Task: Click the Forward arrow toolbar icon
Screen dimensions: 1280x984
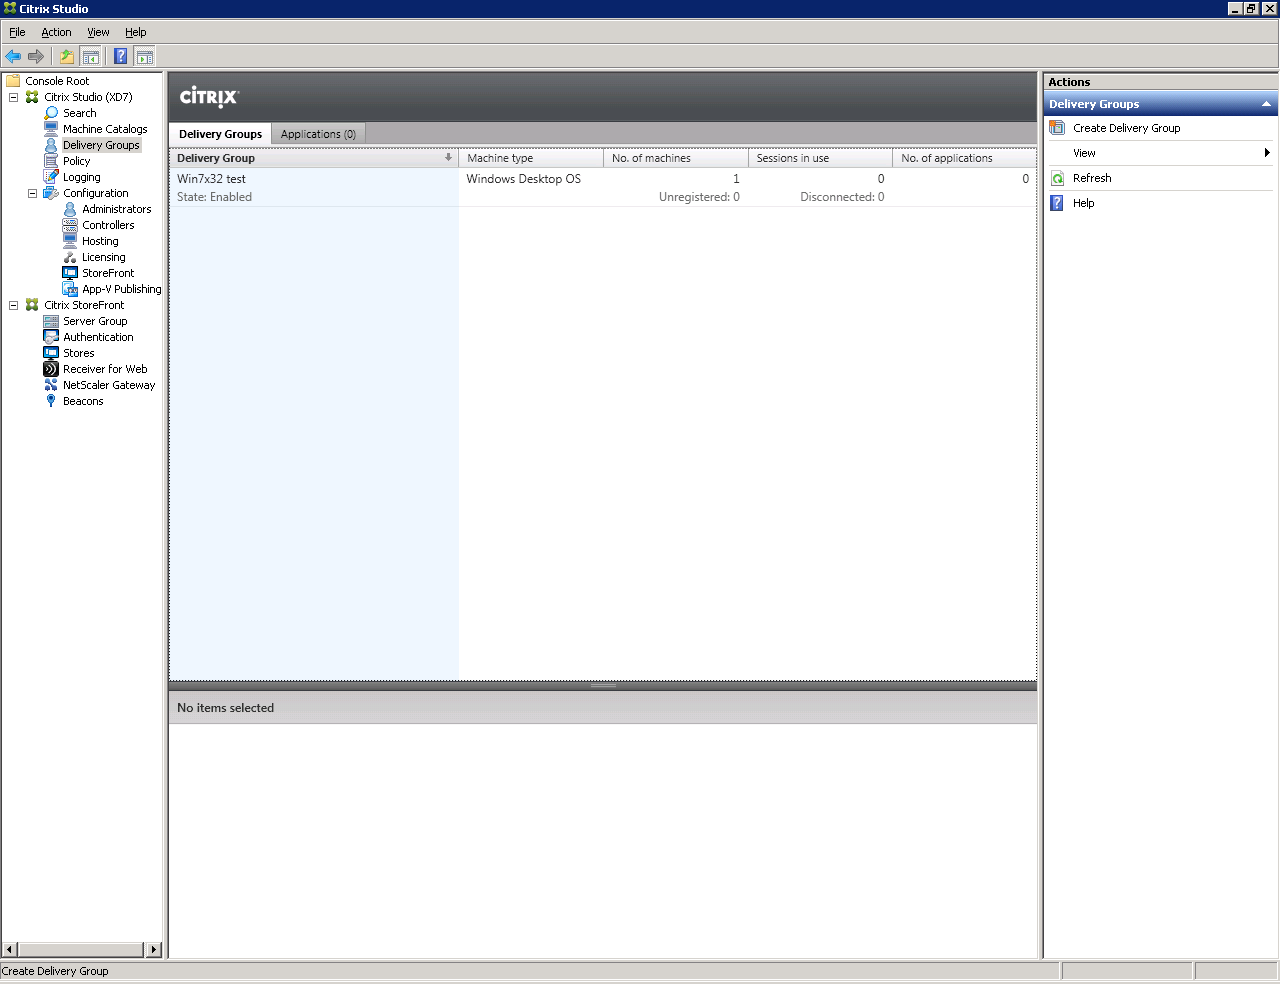Action: pyautogui.click(x=36, y=56)
